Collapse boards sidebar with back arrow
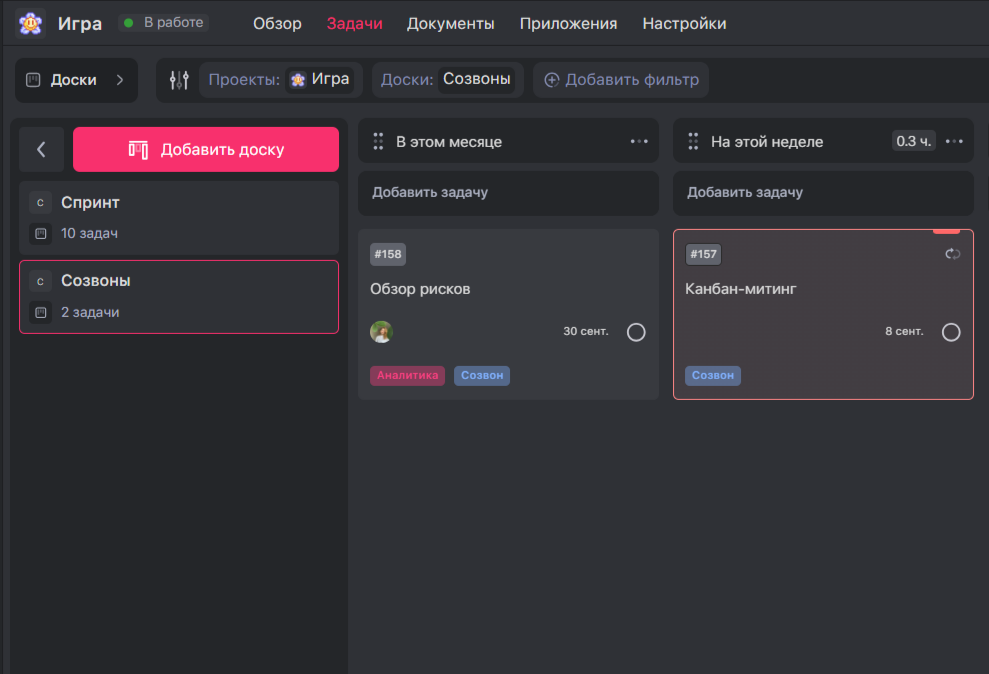Viewport: 989px width, 674px height. pos(41,150)
